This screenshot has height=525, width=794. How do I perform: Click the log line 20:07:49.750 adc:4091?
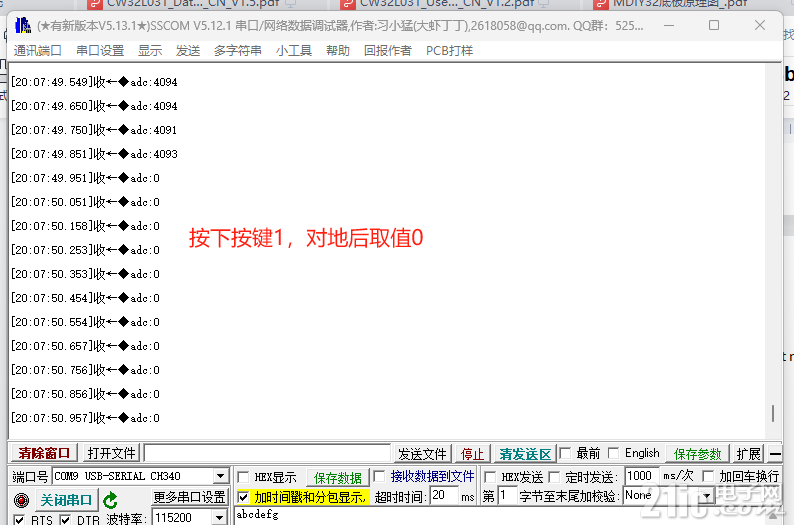coord(94,130)
